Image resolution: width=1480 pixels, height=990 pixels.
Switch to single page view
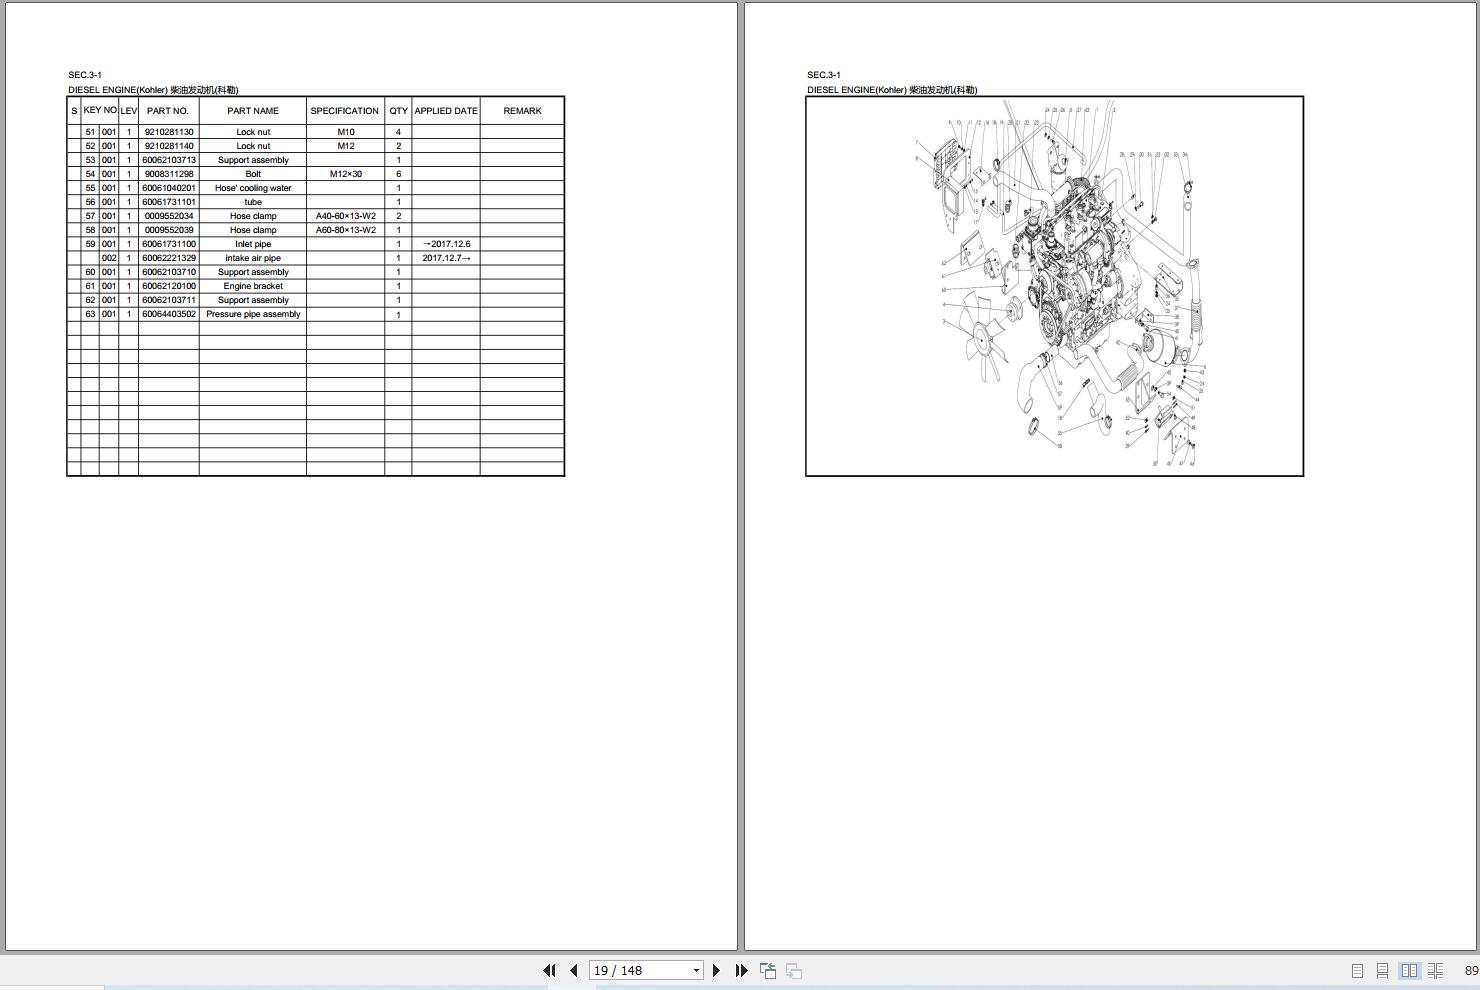coord(1357,970)
